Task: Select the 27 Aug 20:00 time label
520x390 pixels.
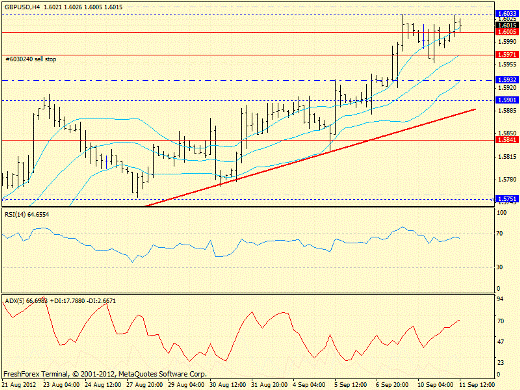Action: (x=145, y=385)
